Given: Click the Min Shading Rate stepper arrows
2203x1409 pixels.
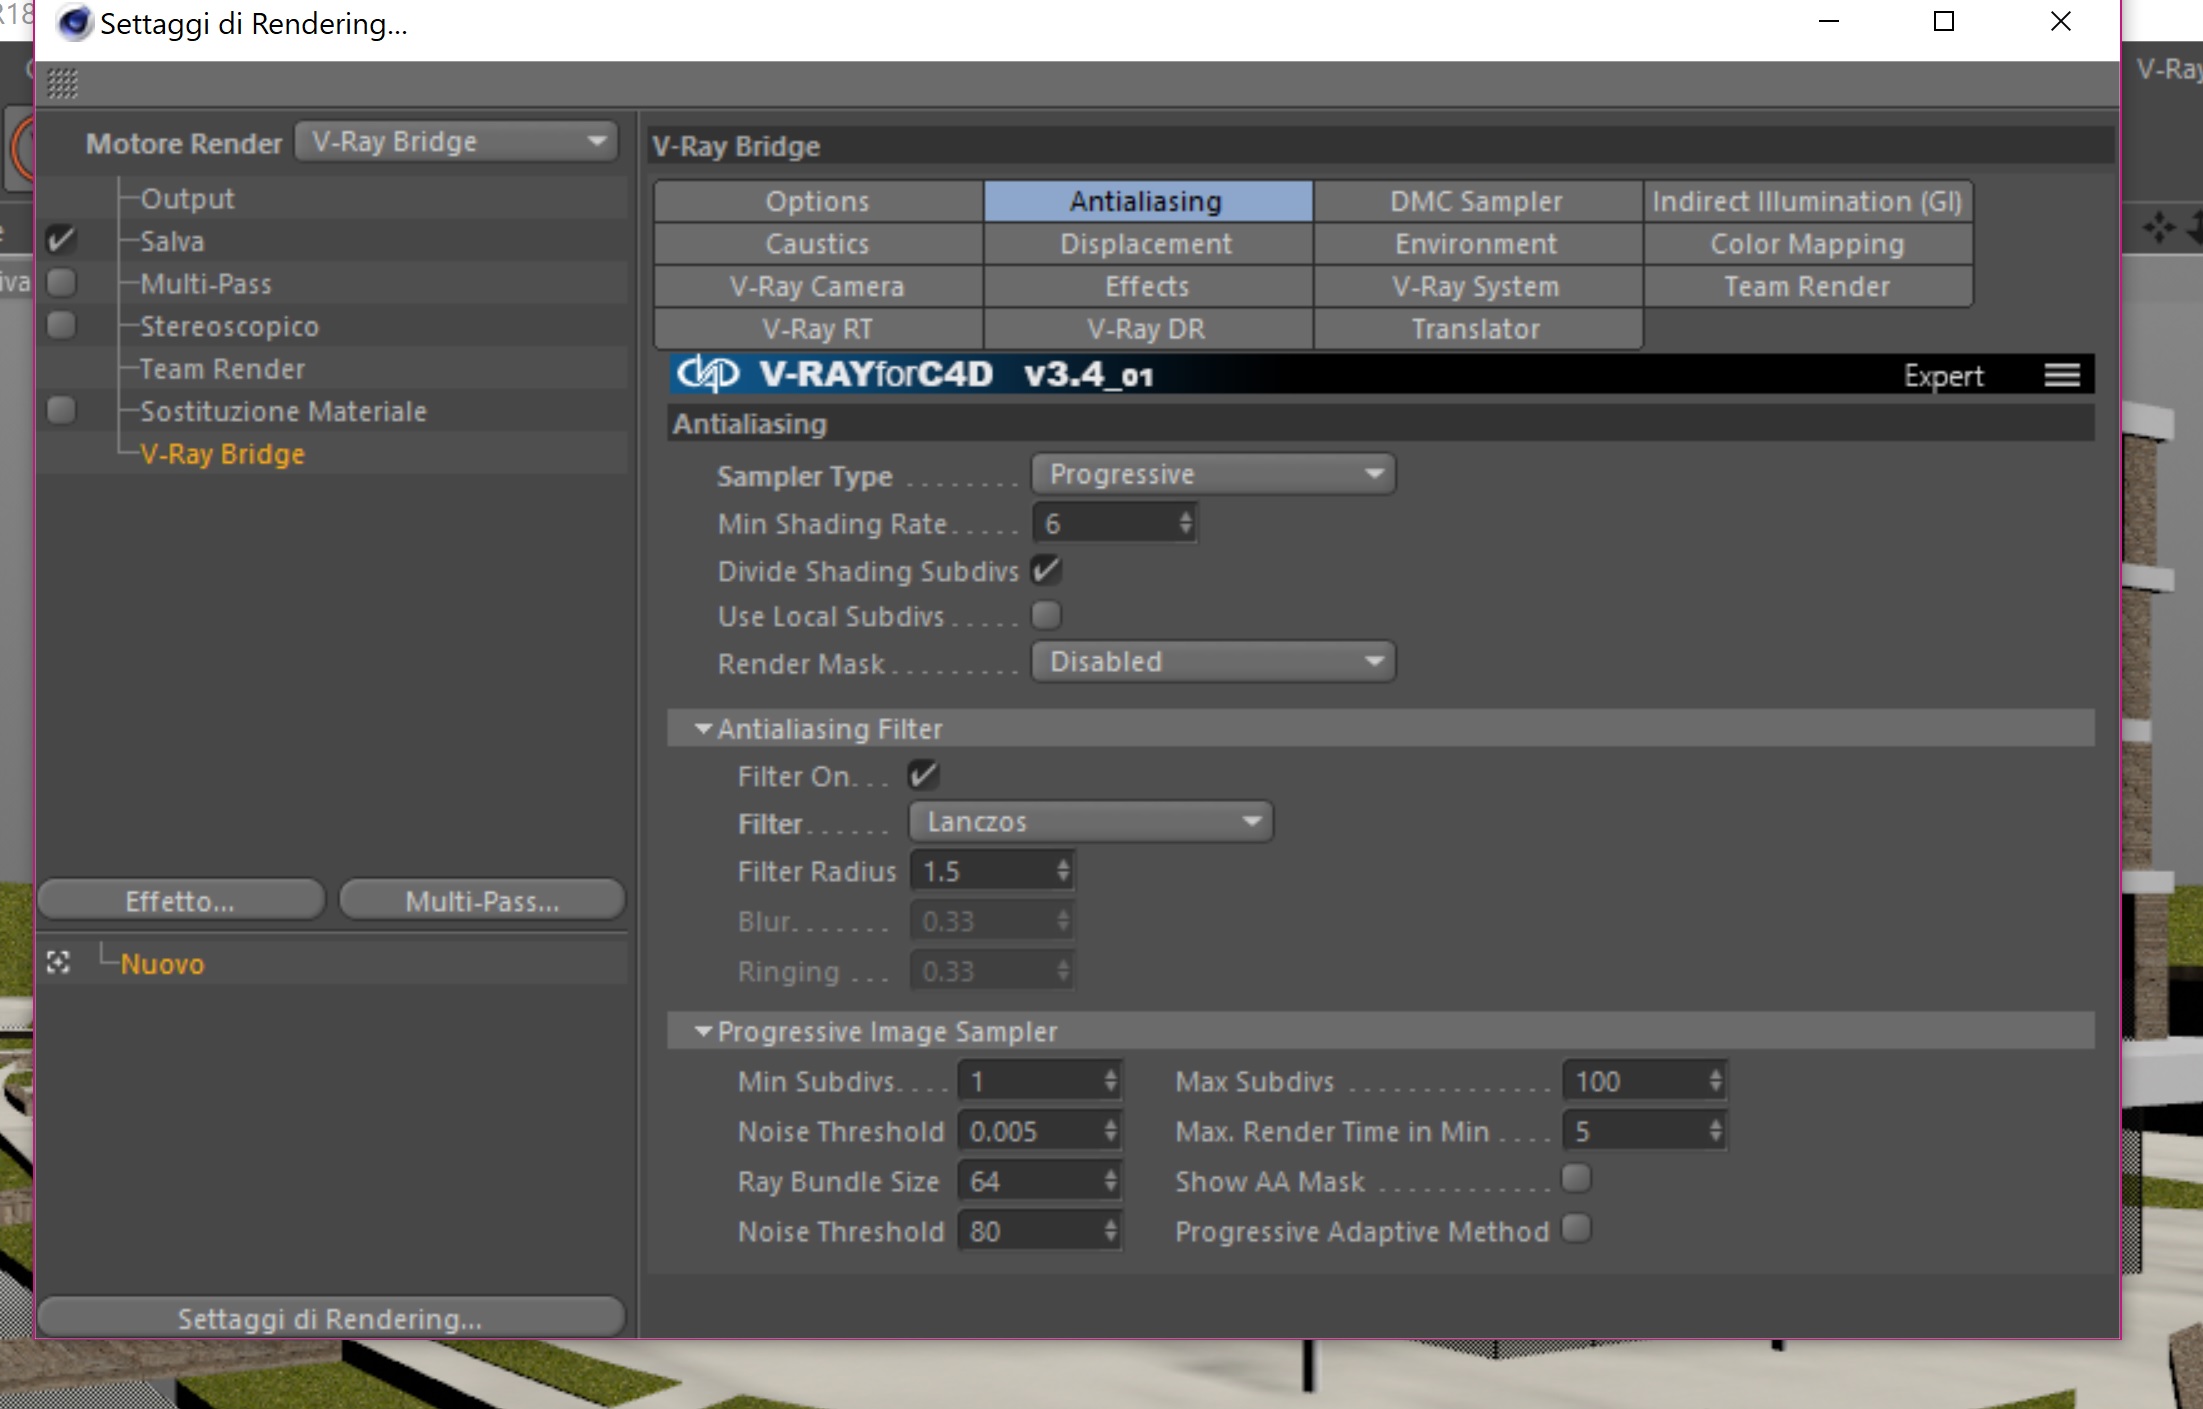Looking at the screenshot, I should coord(1185,523).
